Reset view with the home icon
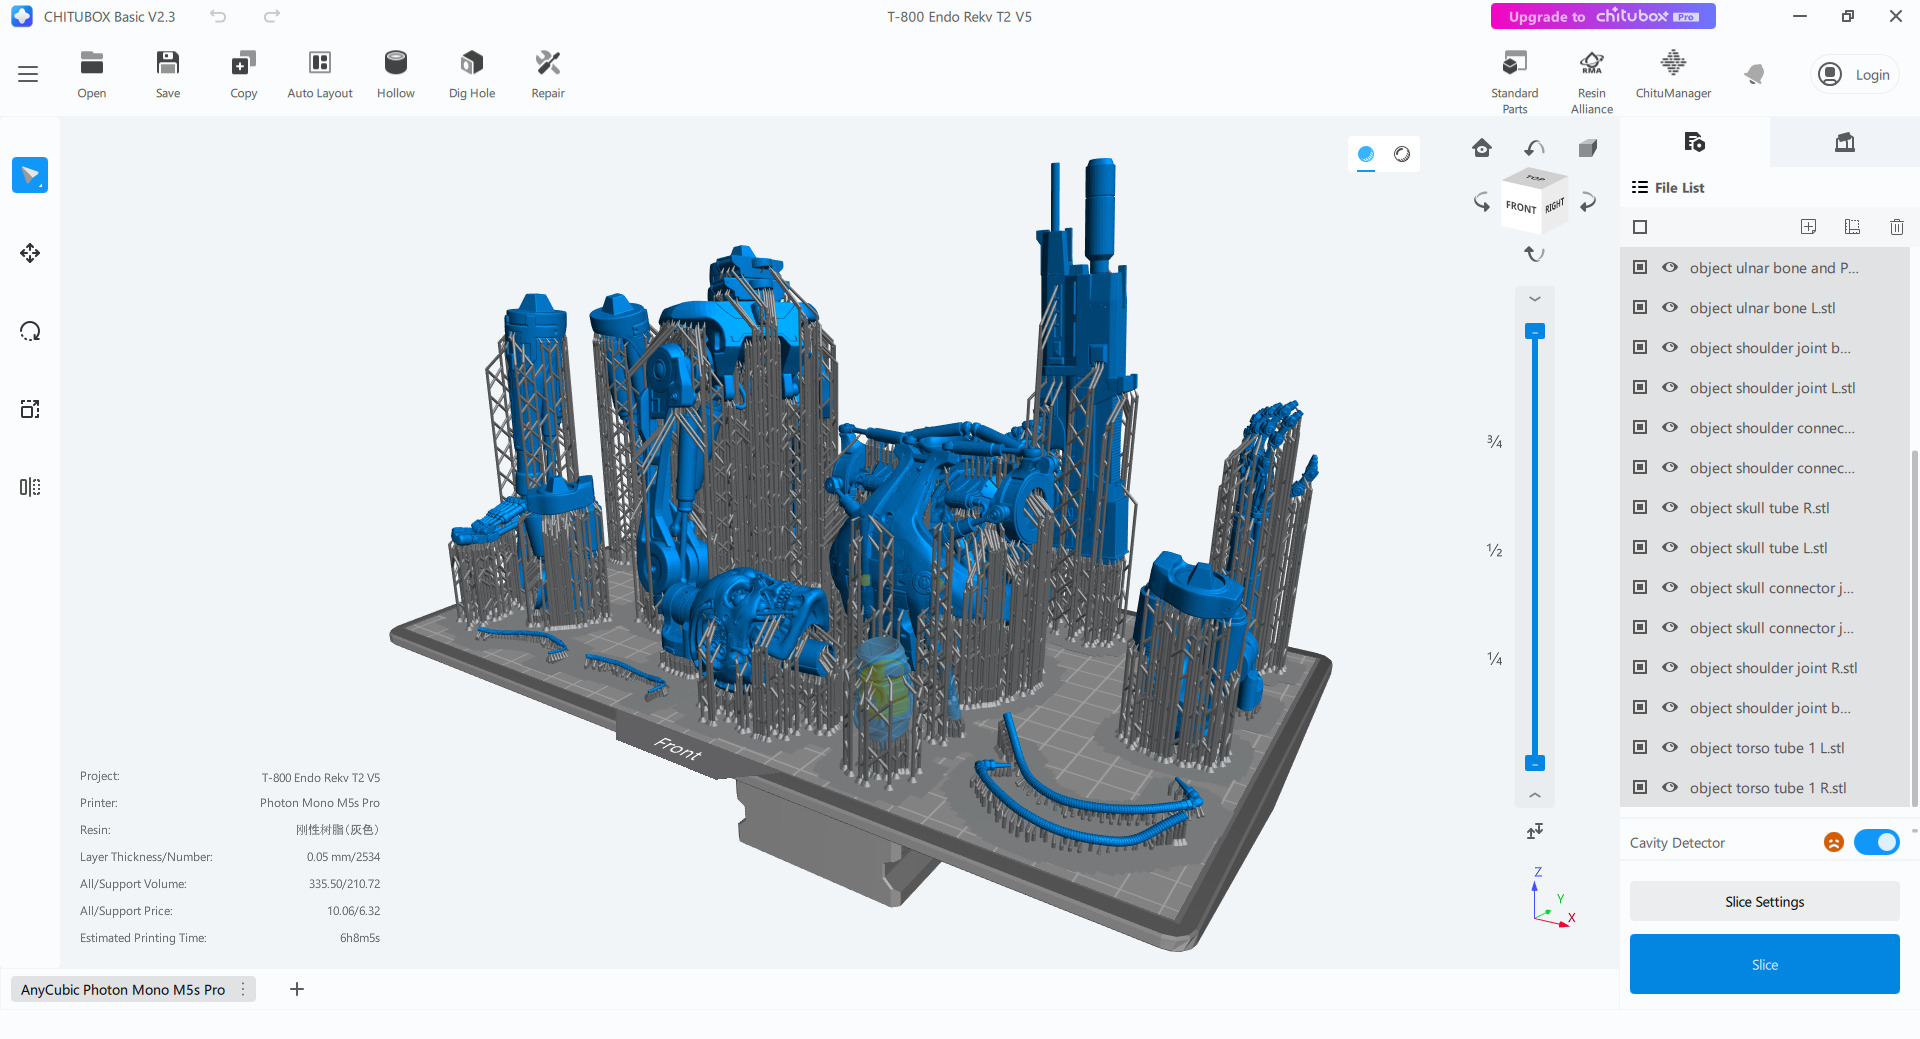The width and height of the screenshot is (1920, 1039). [1482, 149]
